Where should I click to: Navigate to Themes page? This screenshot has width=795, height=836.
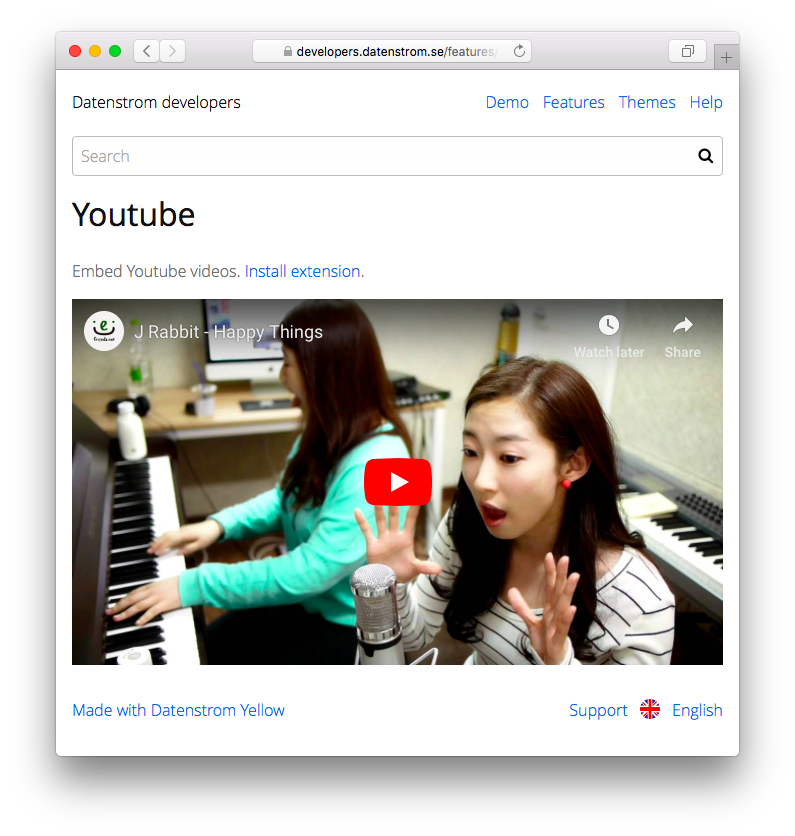pyautogui.click(x=647, y=102)
